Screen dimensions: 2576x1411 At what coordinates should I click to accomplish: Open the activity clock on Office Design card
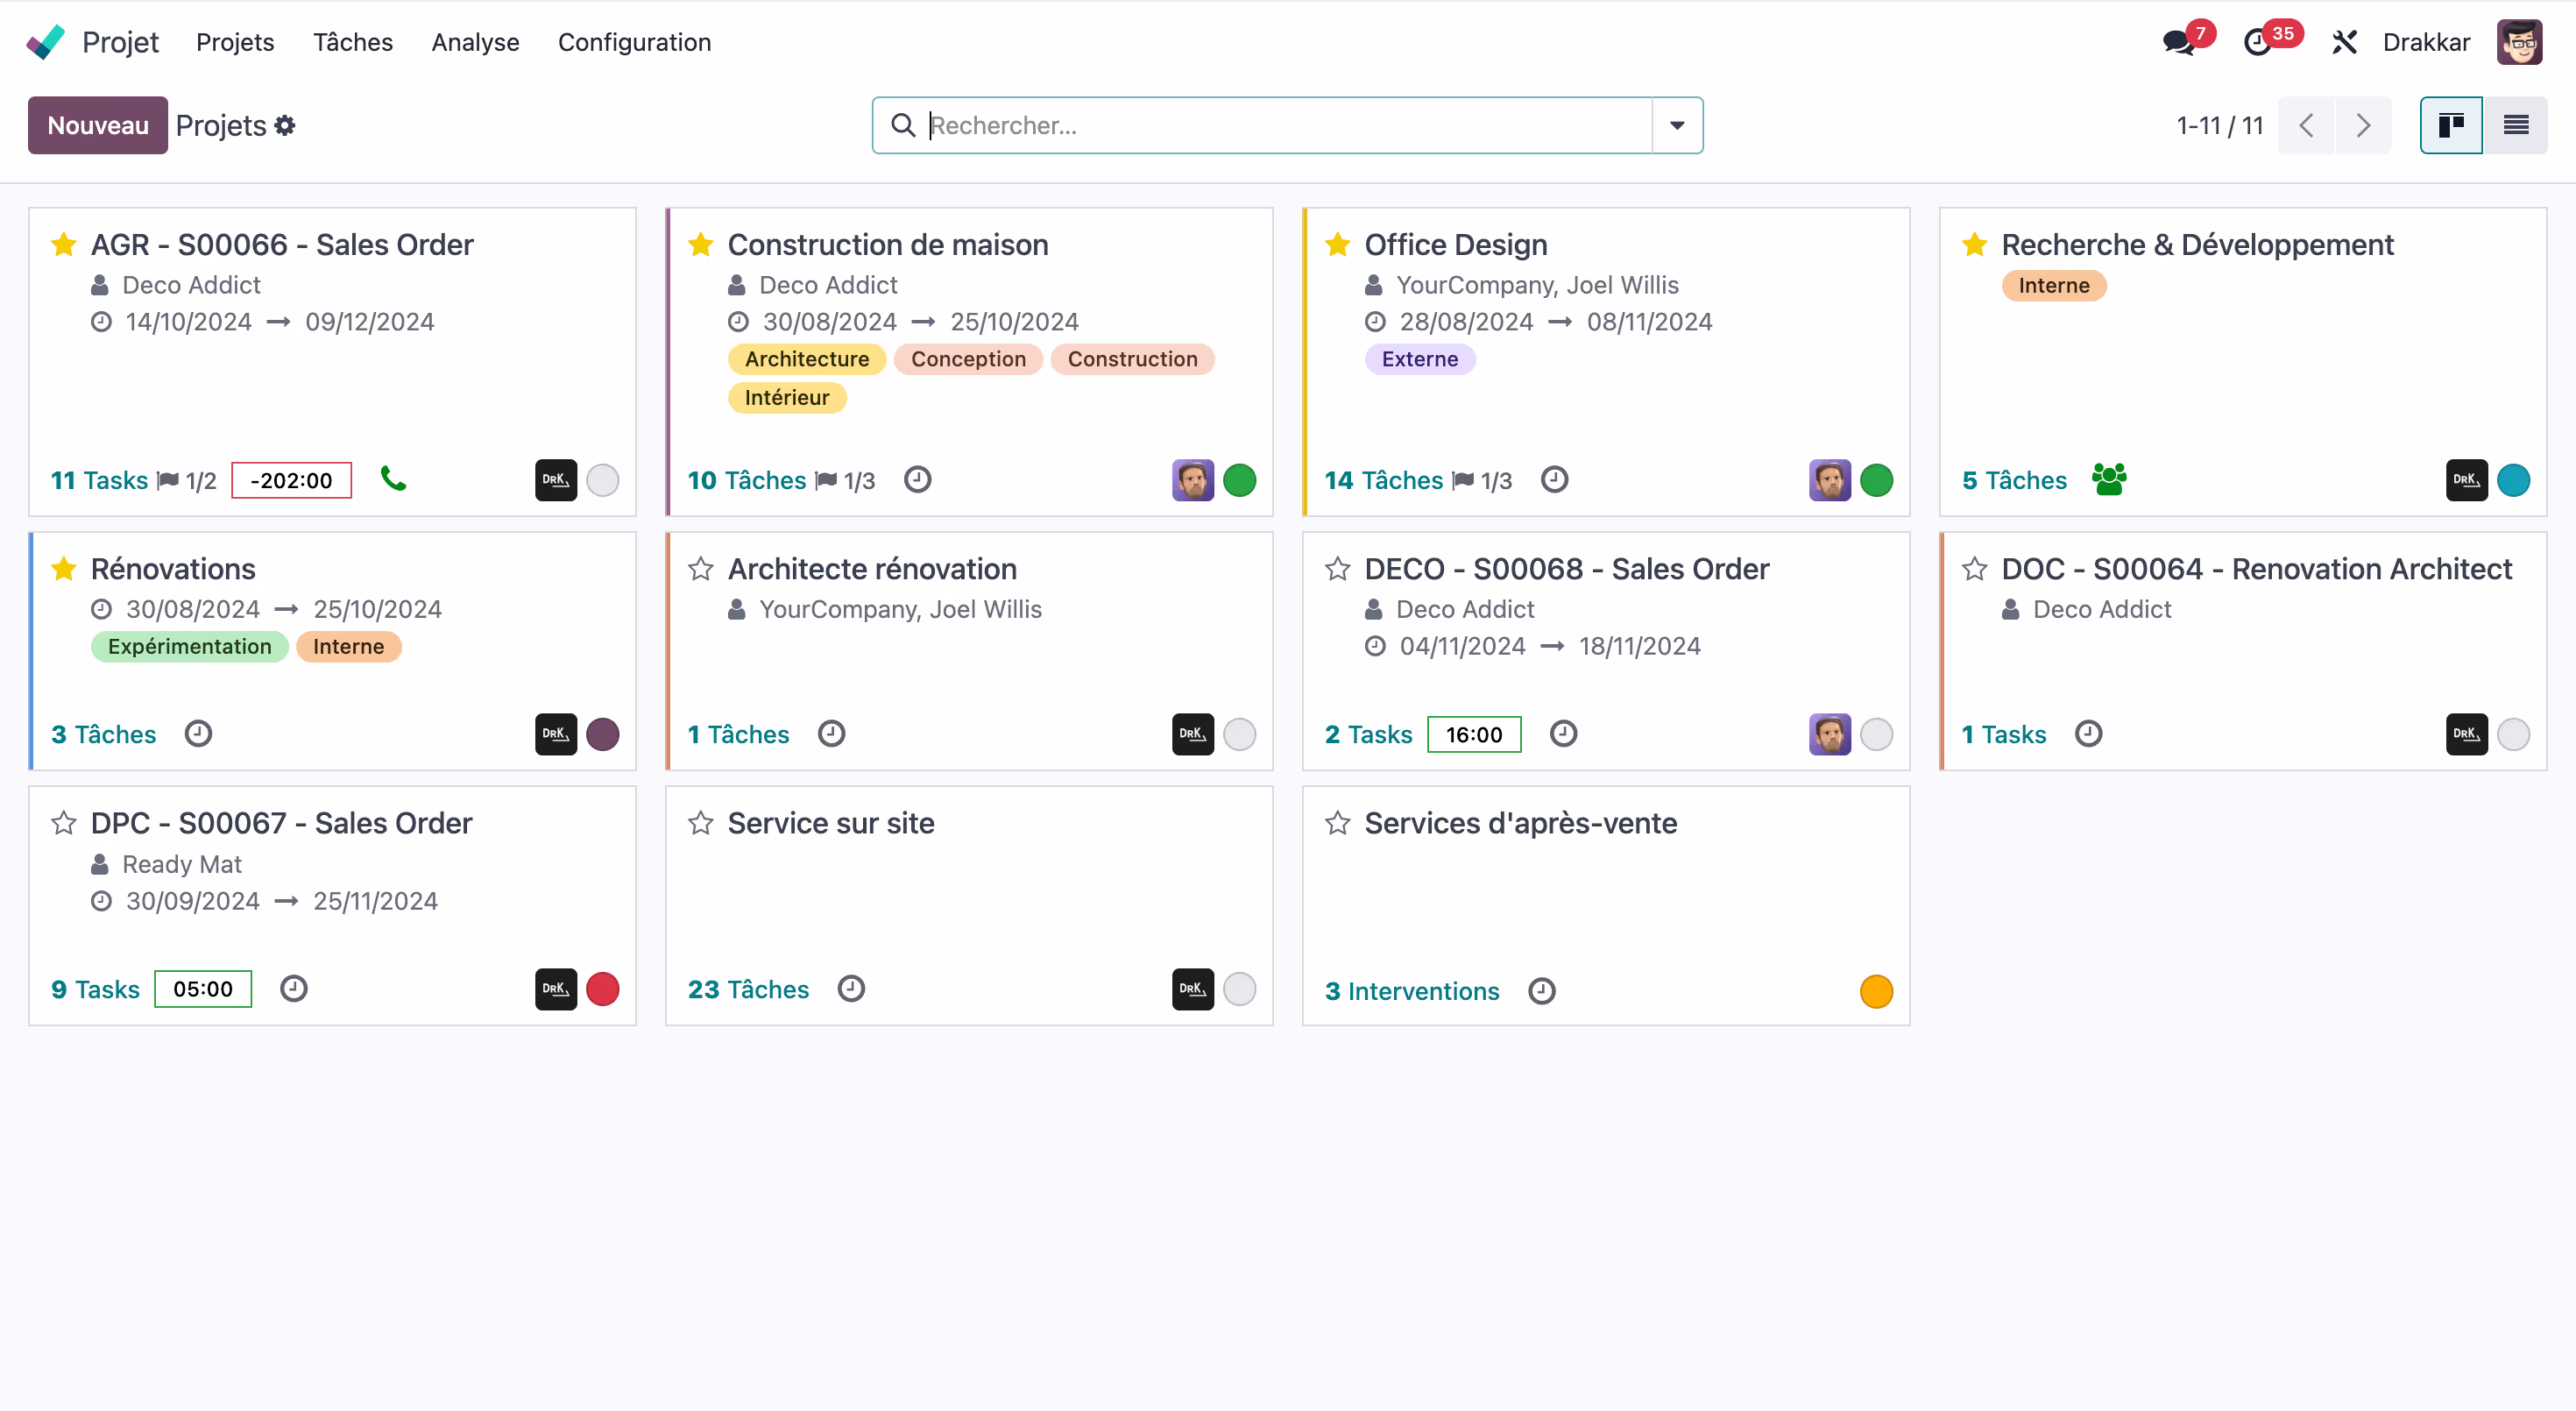point(1553,480)
